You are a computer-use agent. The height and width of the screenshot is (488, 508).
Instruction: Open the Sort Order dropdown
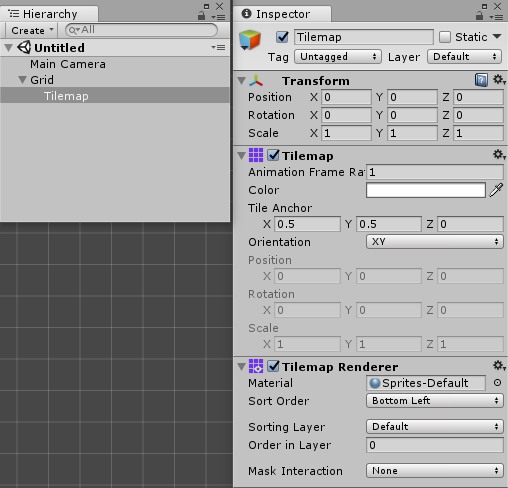pos(435,401)
